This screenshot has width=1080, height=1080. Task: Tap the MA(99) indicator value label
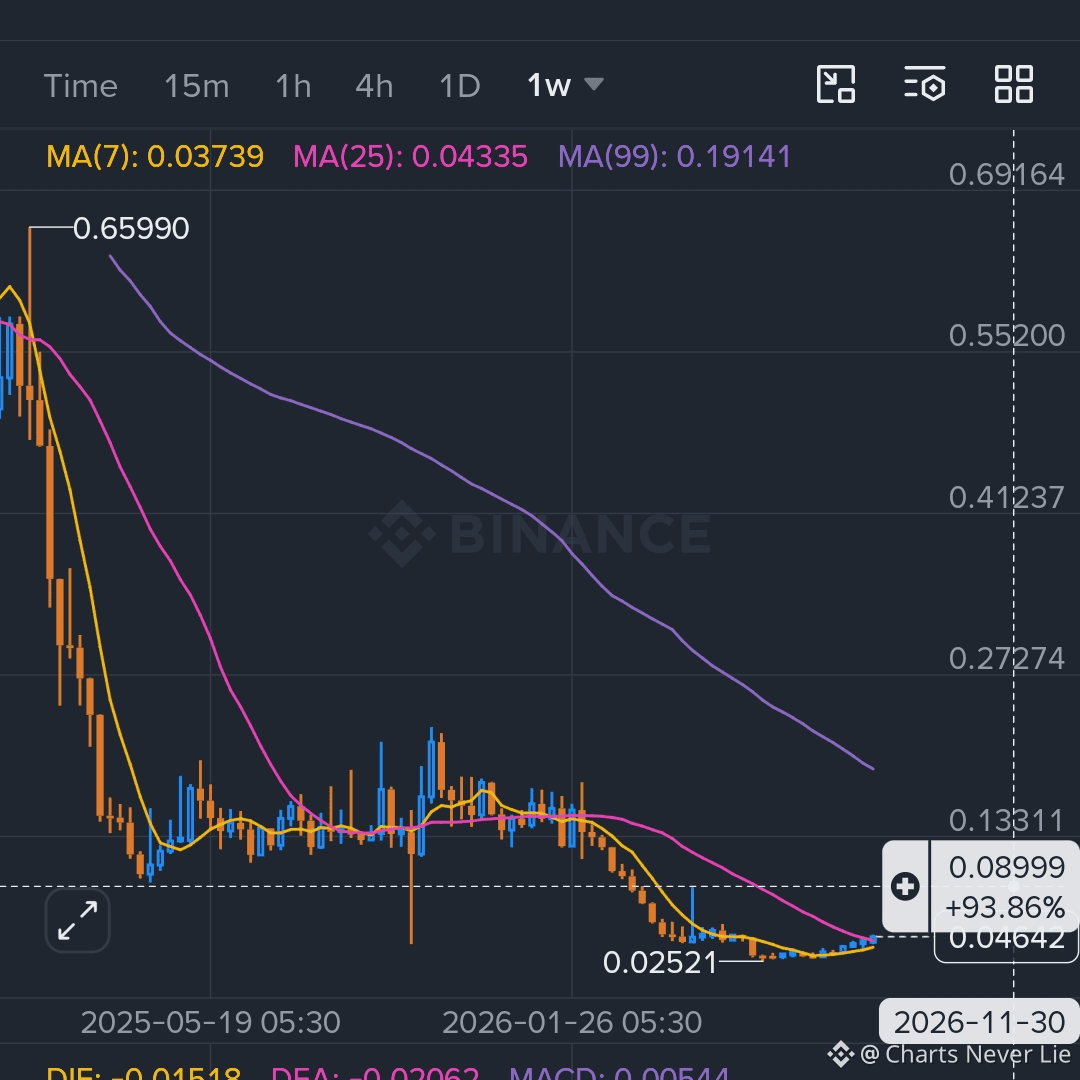(674, 157)
